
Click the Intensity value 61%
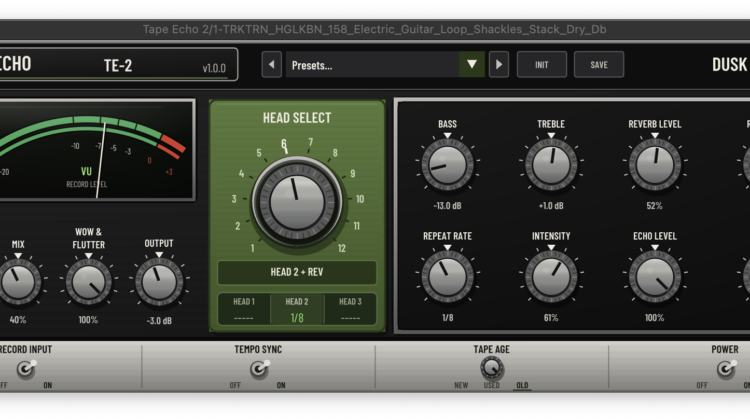[551, 318]
